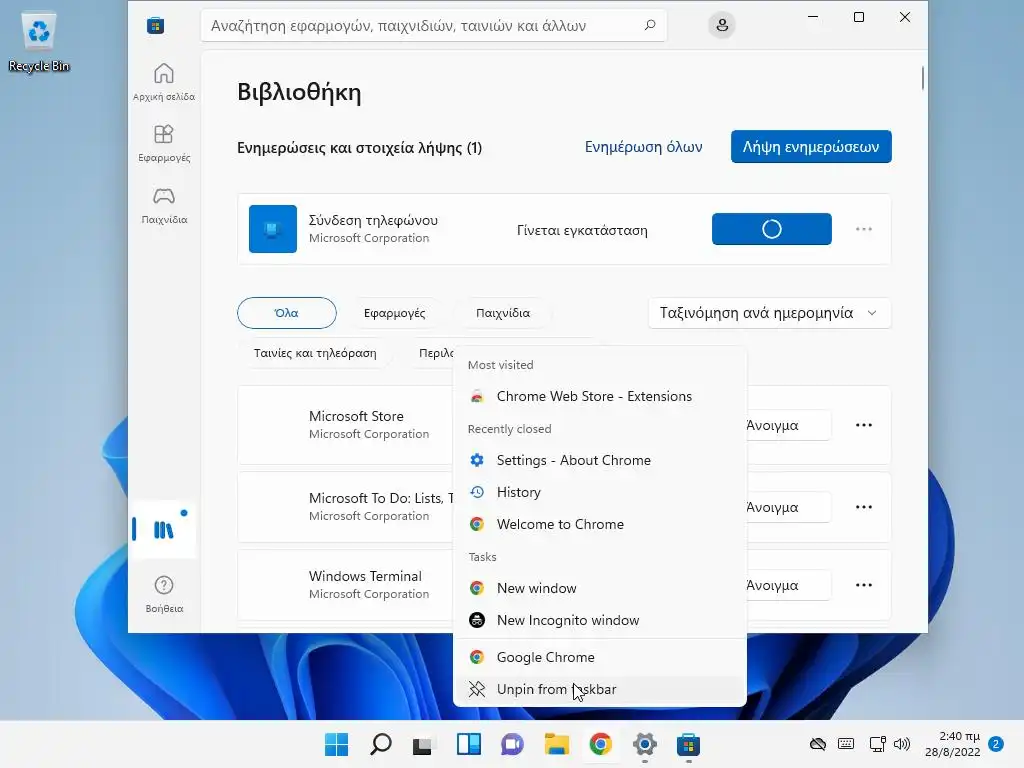Click the Windows Terminal app name
The width and height of the screenshot is (1024, 768).
[365, 576]
